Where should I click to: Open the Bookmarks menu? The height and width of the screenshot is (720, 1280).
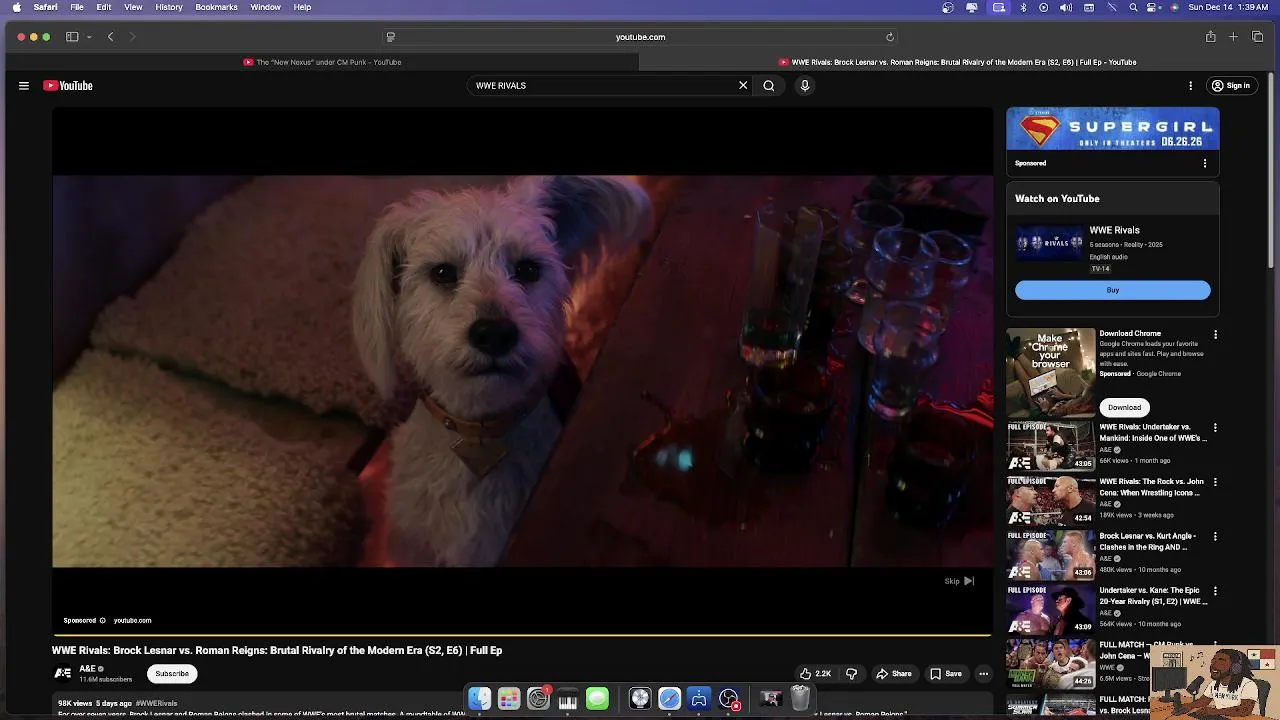[x=216, y=7]
